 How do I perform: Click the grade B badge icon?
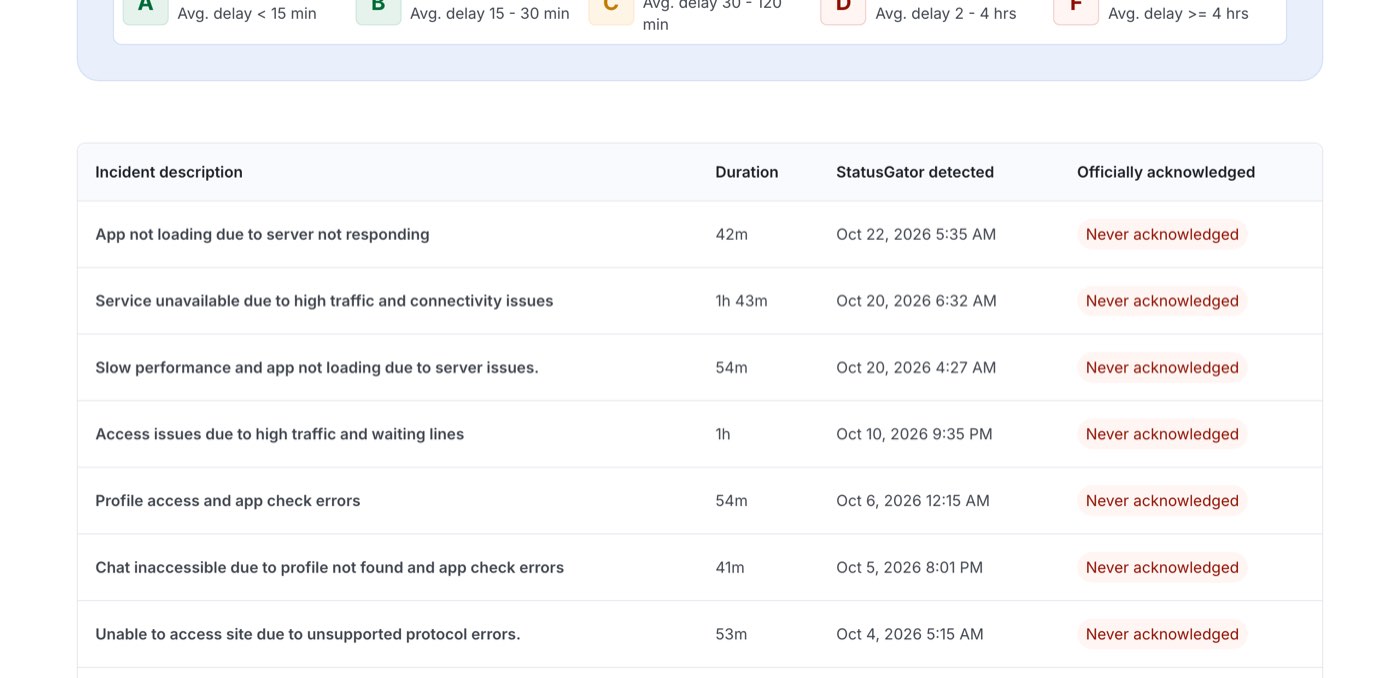pos(378,10)
